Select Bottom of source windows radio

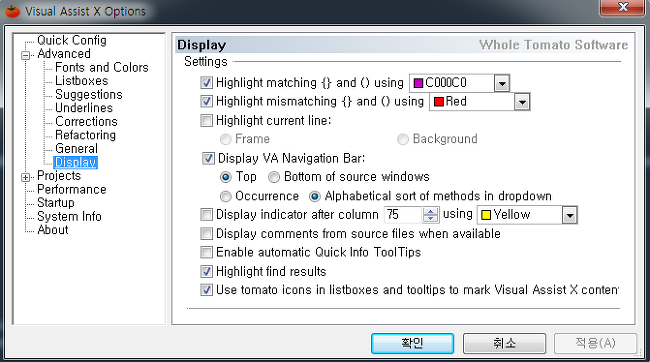pyautogui.click(x=274, y=177)
